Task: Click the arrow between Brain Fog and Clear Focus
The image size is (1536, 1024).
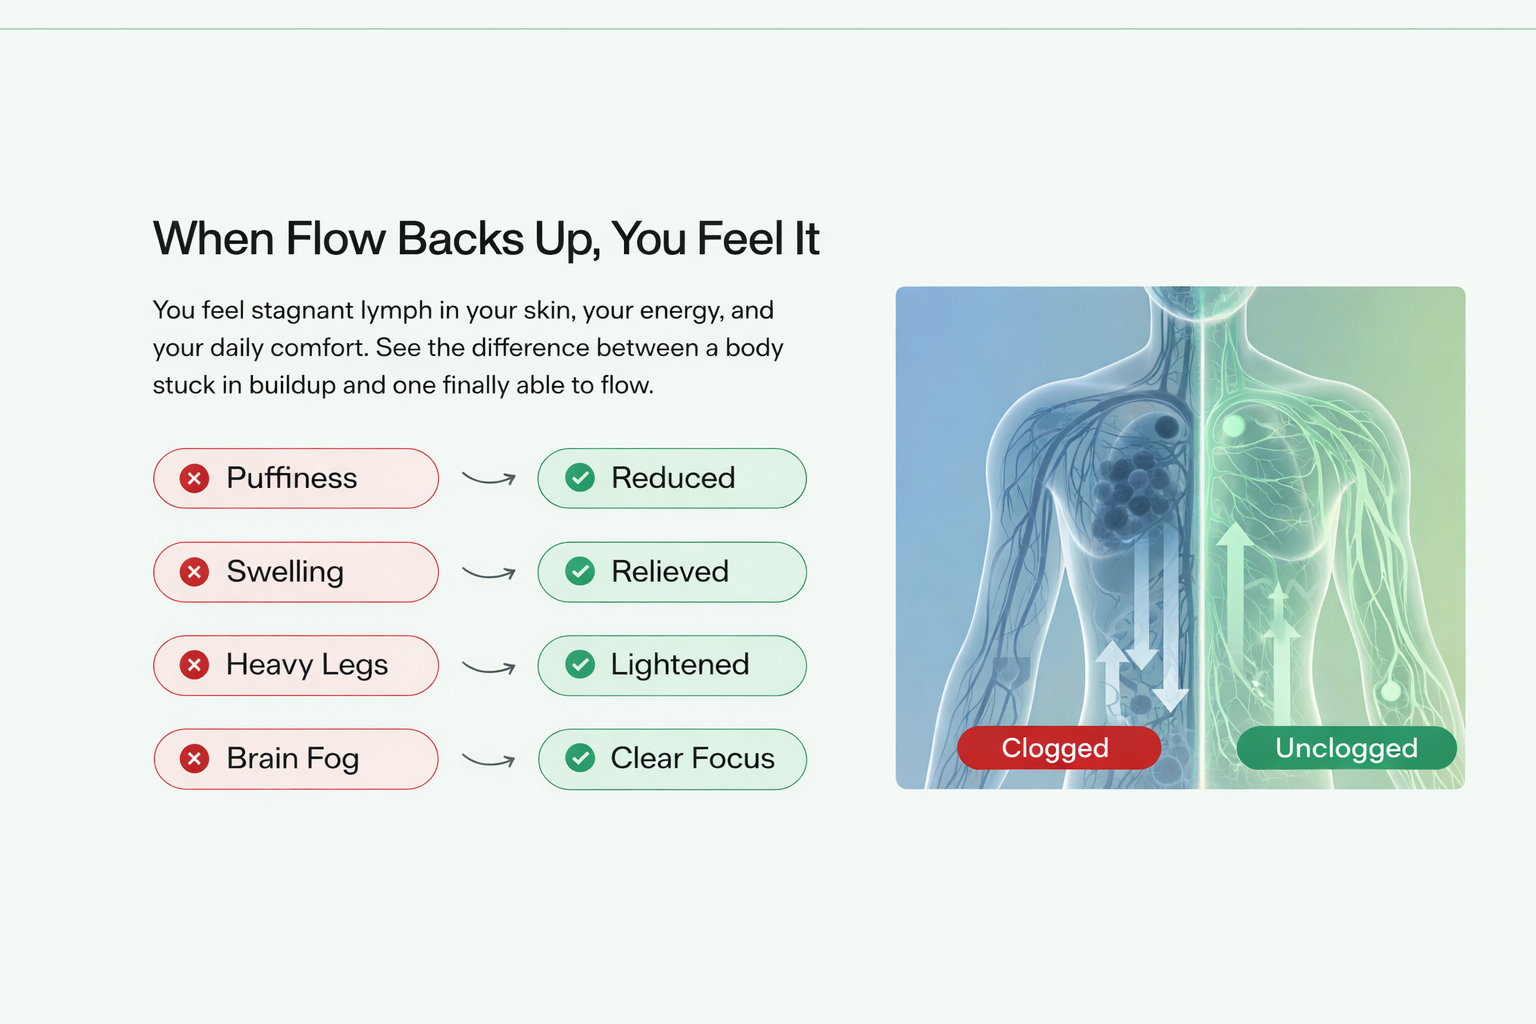Action: [x=489, y=760]
